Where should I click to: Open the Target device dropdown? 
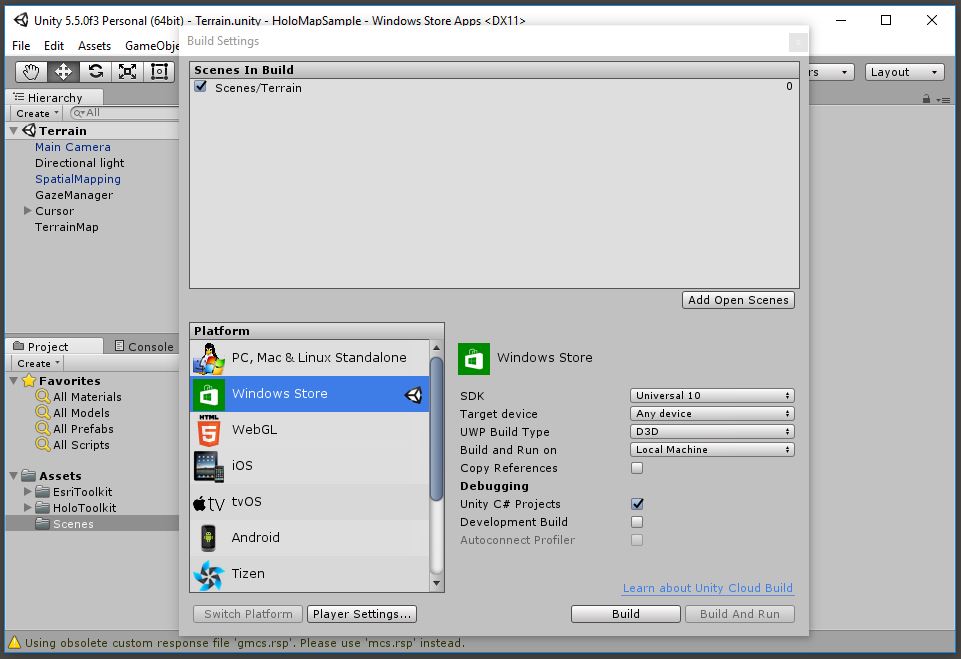coord(712,414)
